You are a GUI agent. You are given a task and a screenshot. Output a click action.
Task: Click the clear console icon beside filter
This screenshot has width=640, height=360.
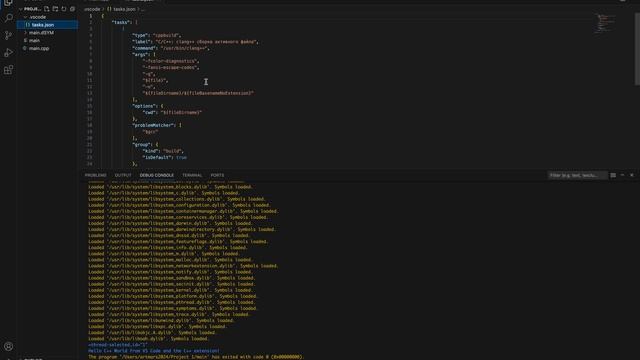(613, 175)
